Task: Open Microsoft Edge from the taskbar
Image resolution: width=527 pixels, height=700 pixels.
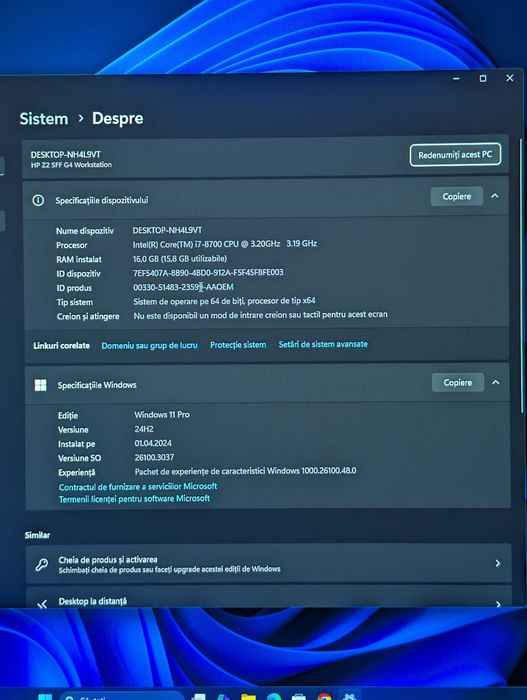Action: [x=273, y=697]
